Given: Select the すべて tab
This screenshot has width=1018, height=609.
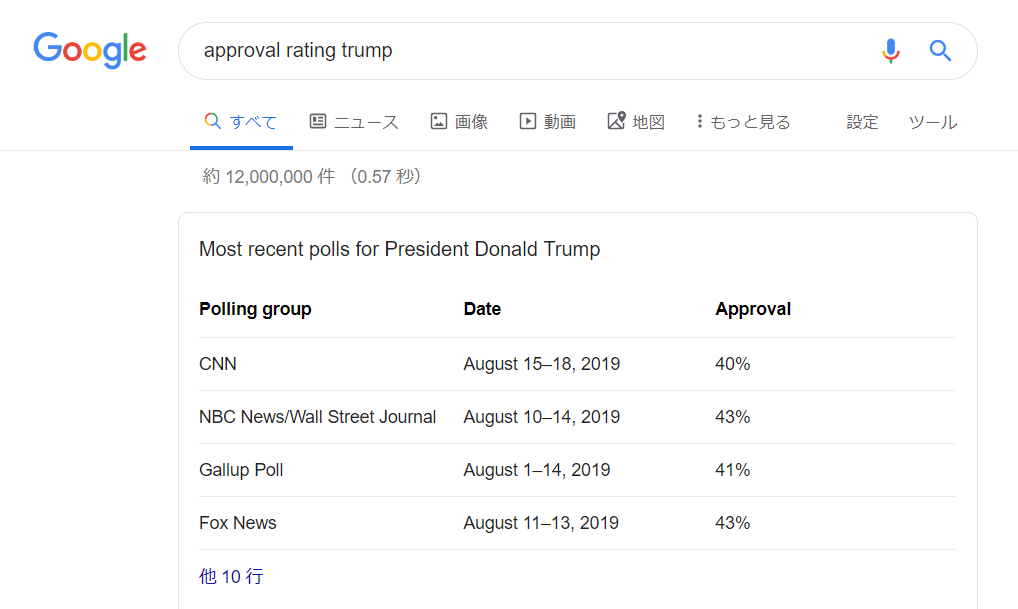Looking at the screenshot, I should pos(253,122).
